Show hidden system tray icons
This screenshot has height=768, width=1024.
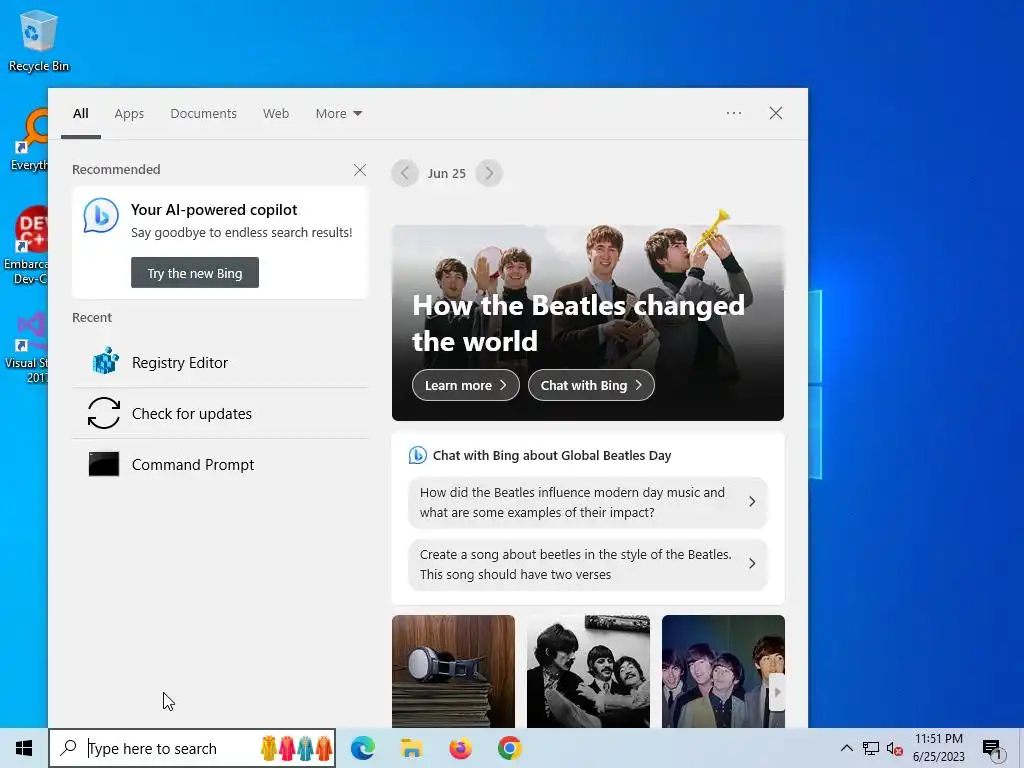pos(846,748)
